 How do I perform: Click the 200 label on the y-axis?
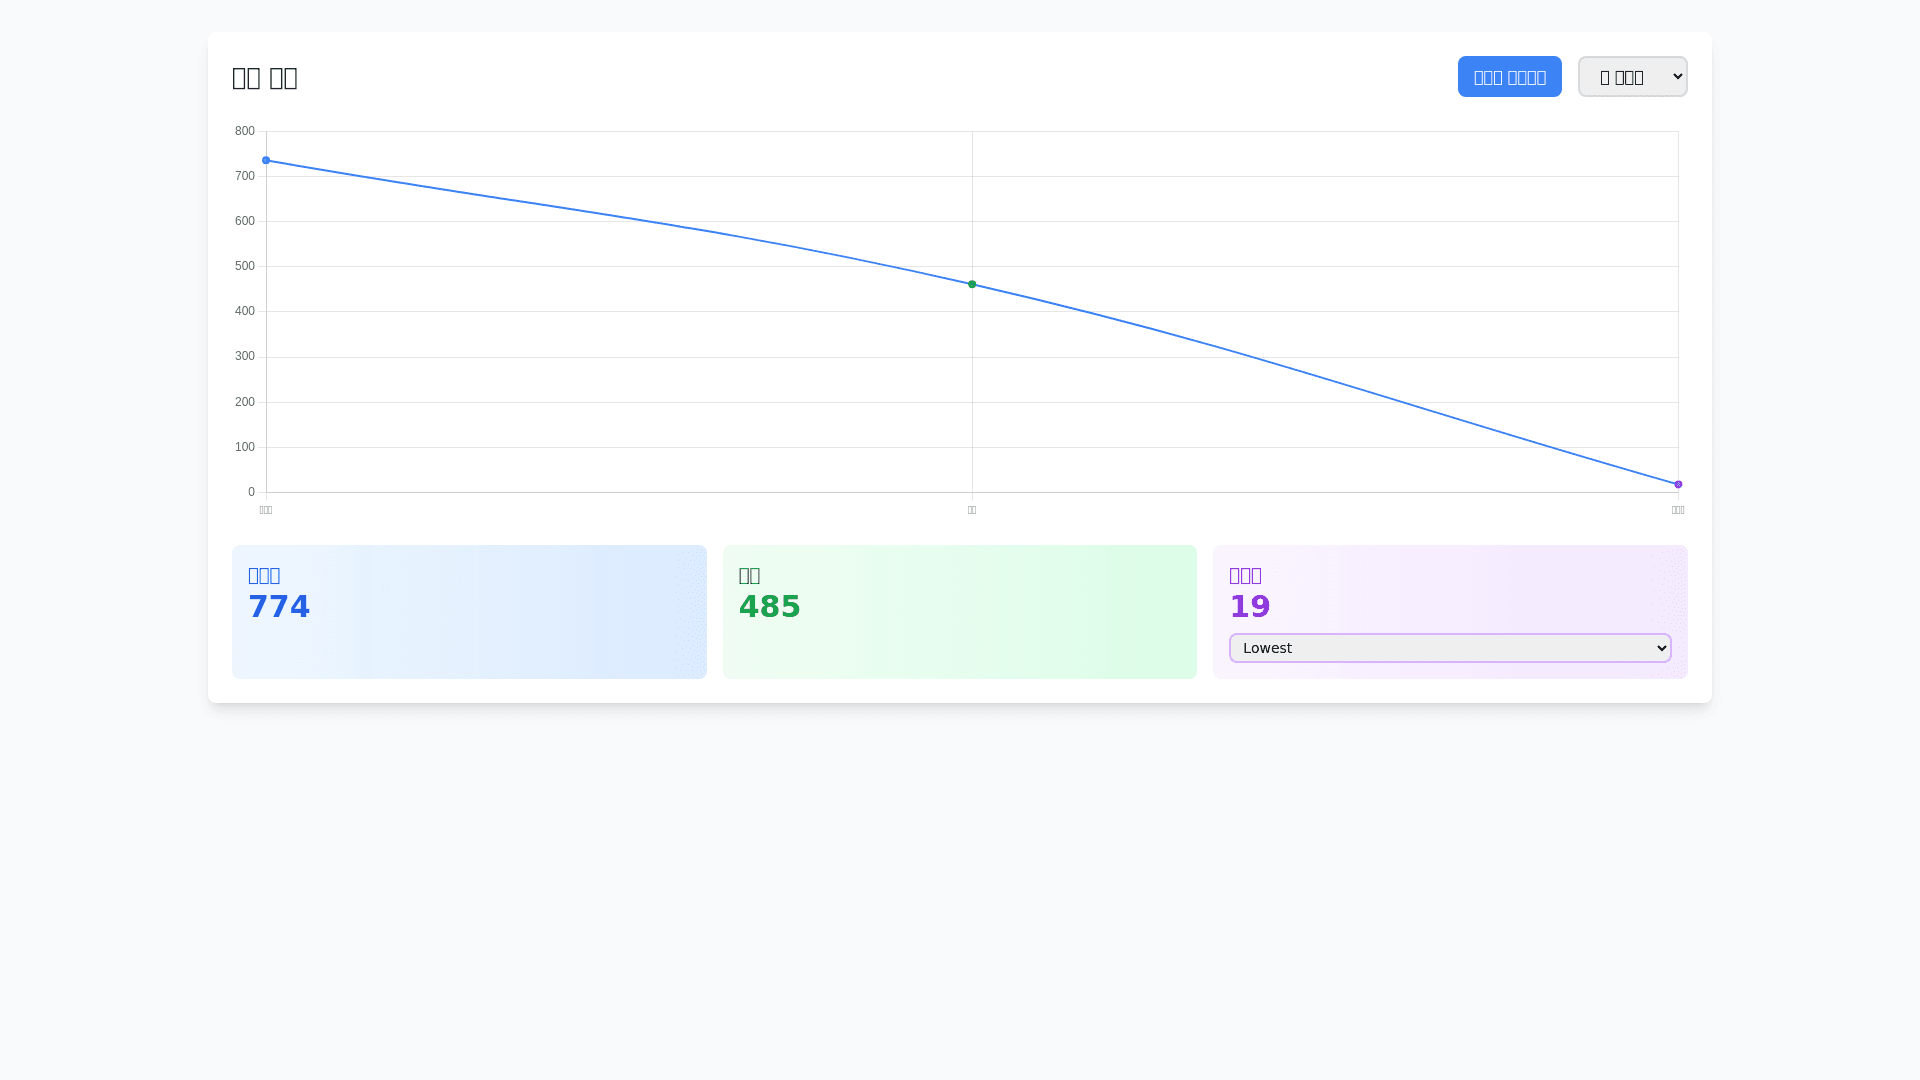pos(245,402)
